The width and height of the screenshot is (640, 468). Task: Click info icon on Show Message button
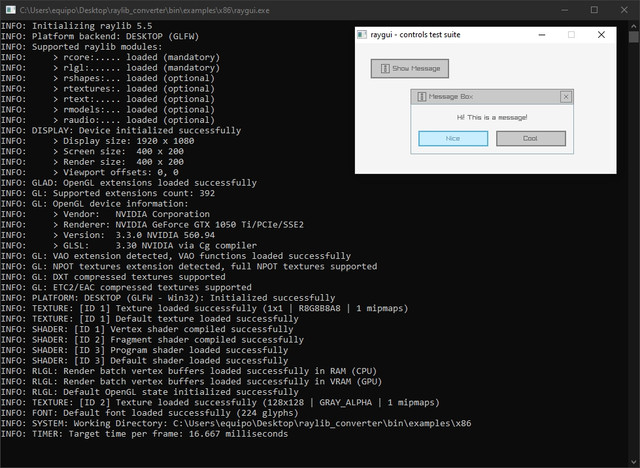coord(385,69)
